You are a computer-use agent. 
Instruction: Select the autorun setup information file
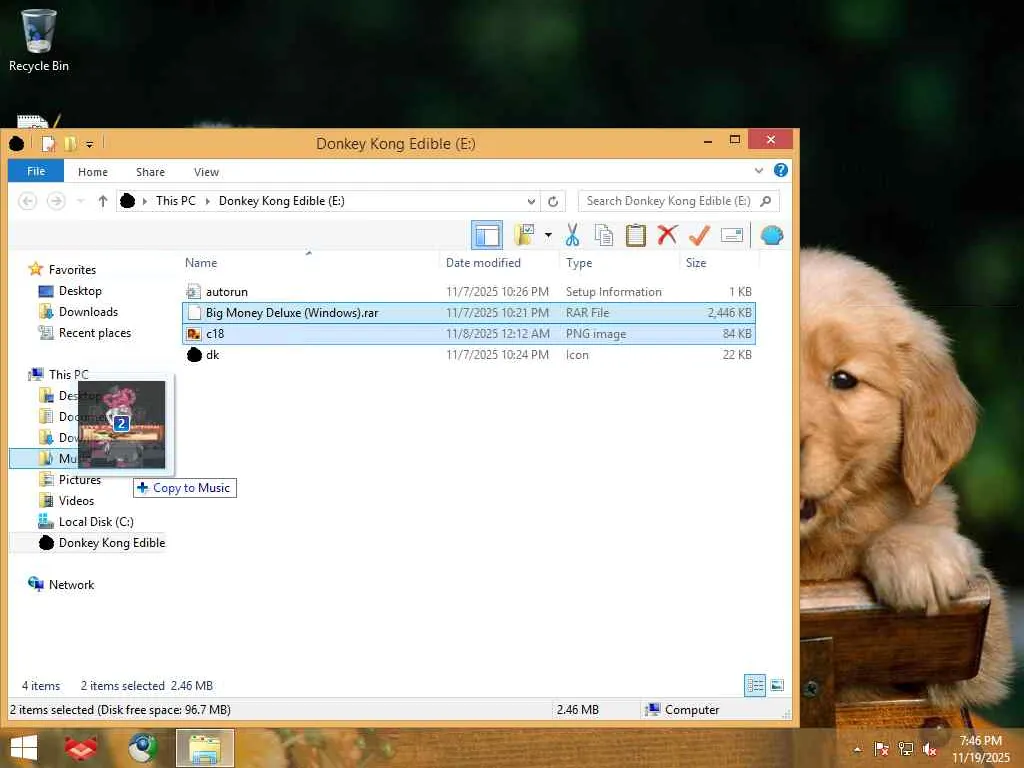pos(469,292)
